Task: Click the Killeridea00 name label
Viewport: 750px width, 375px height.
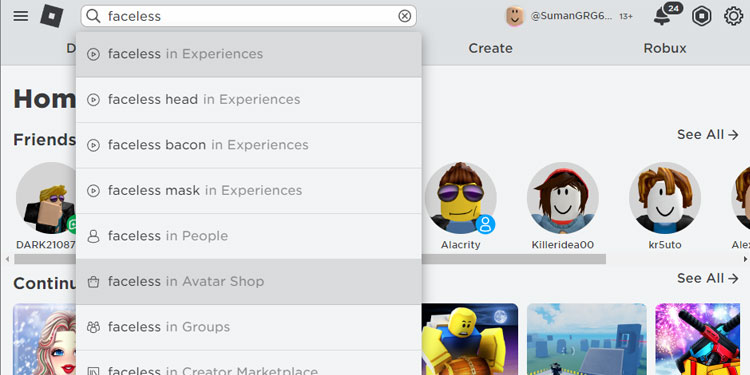Action: (562, 245)
